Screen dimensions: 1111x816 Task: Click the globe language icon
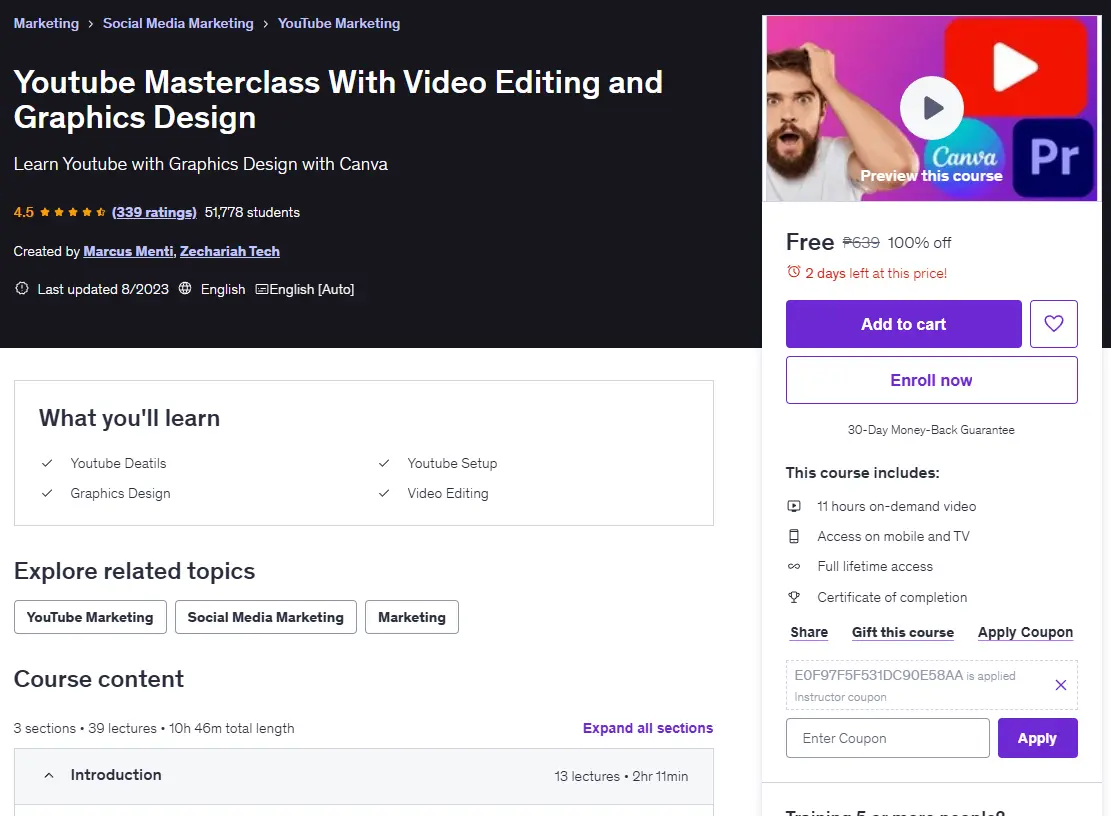pos(185,288)
